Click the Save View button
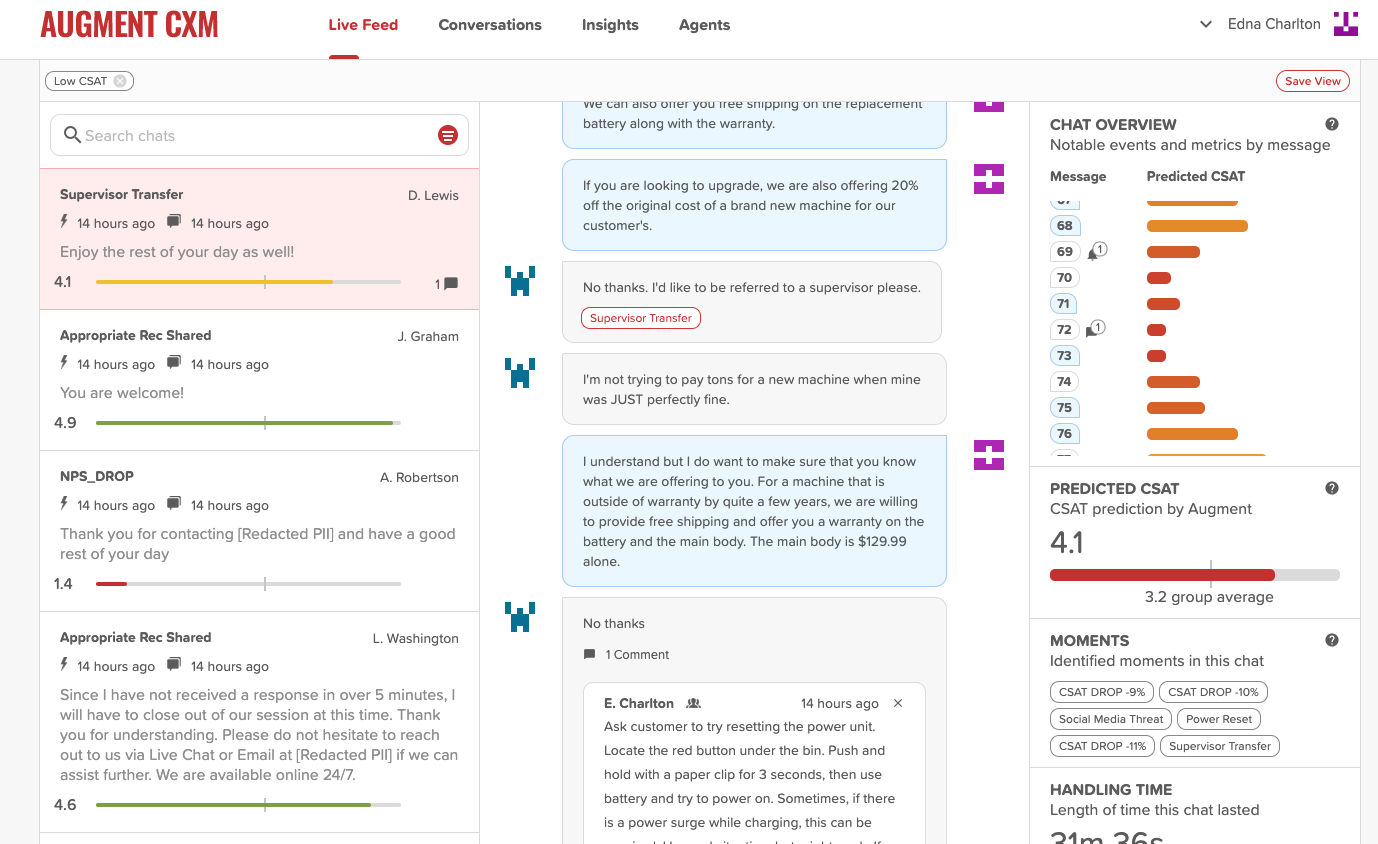 click(x=1313, y=81)
